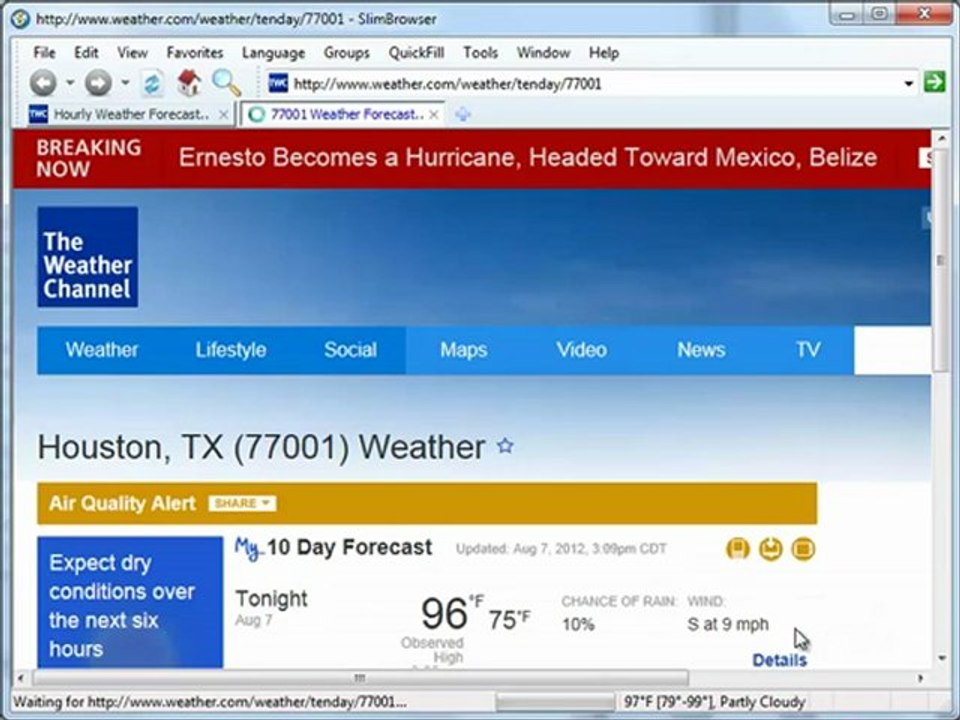The width and height of the screenshot is (960, 720).
Task: Open the File menu
Action: coord(44,53)
